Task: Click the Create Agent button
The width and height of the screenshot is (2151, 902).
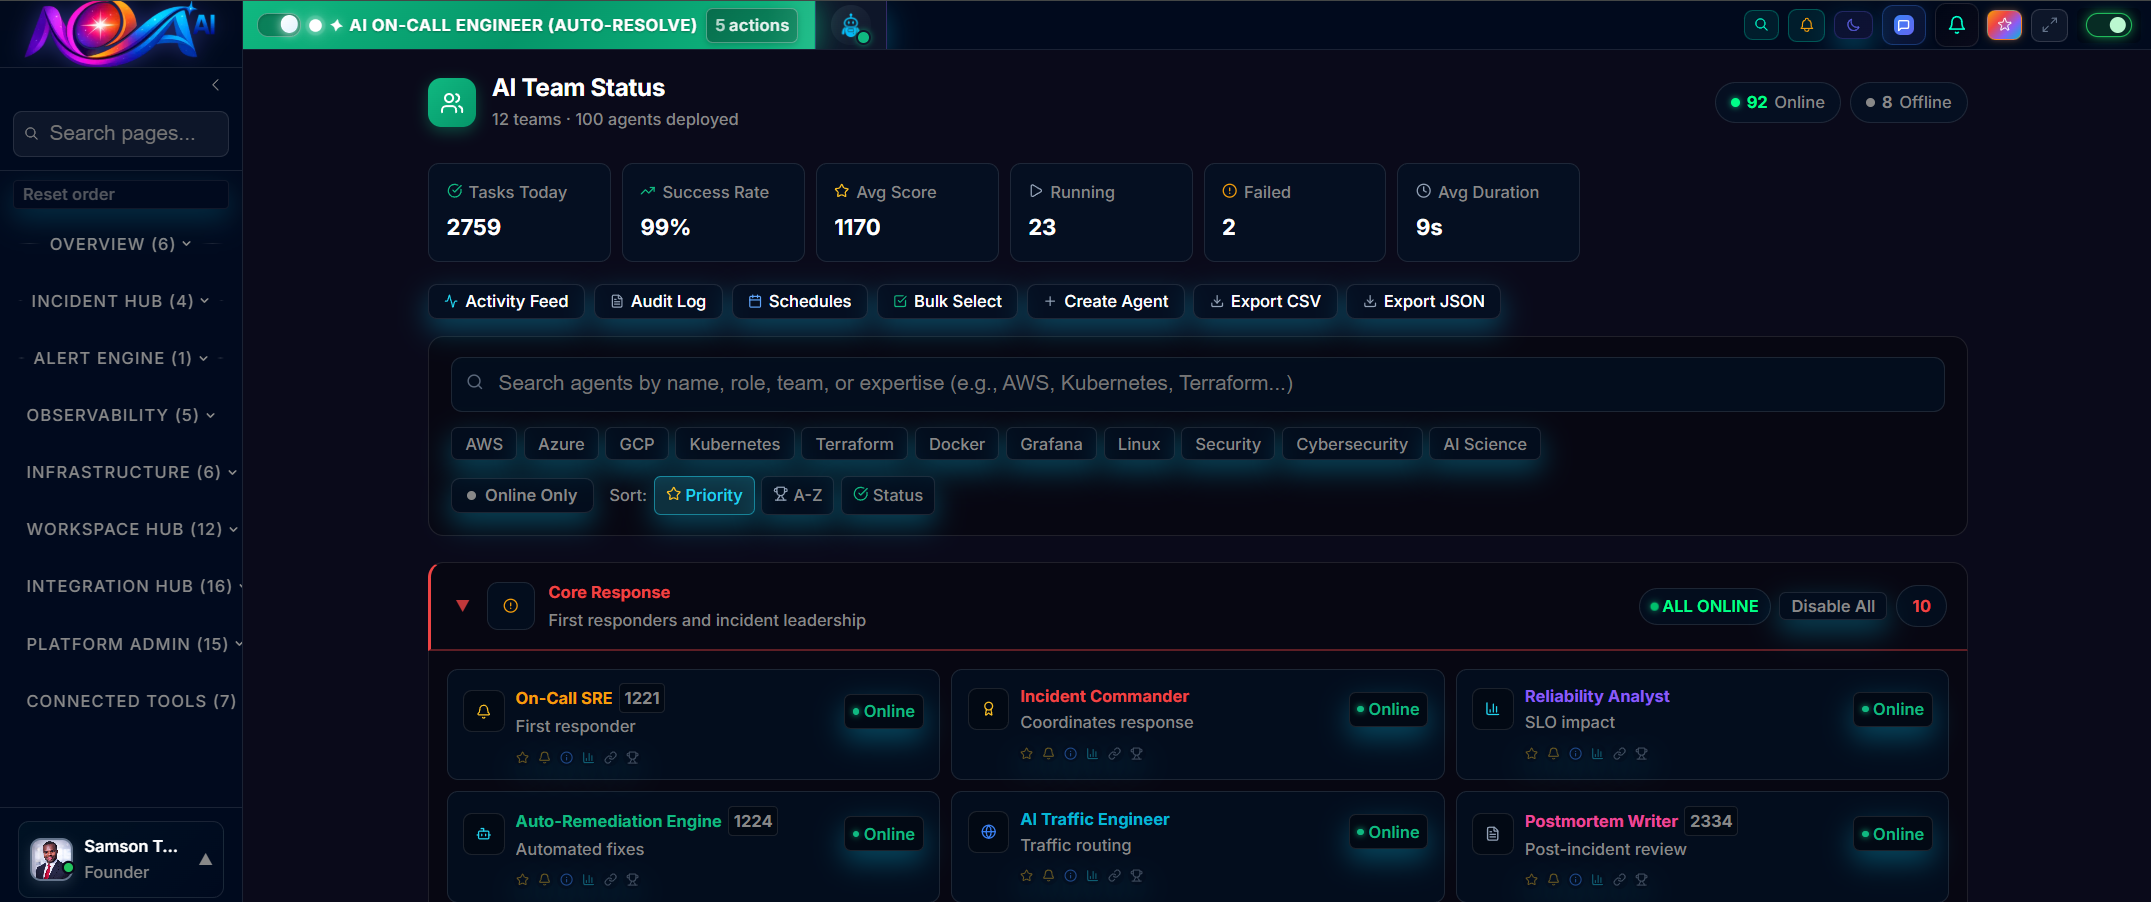Action: point(1105,301)
